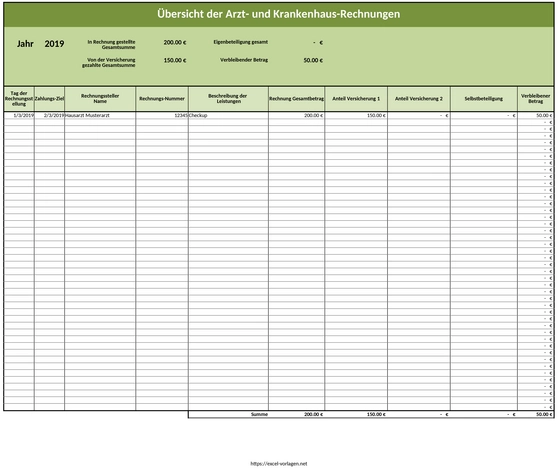Select the 'Verbleibener Betrag' column header
Image resolution: width=558 pixels, height=469 pixels.
pyautogui.click(x=536, y=99)
